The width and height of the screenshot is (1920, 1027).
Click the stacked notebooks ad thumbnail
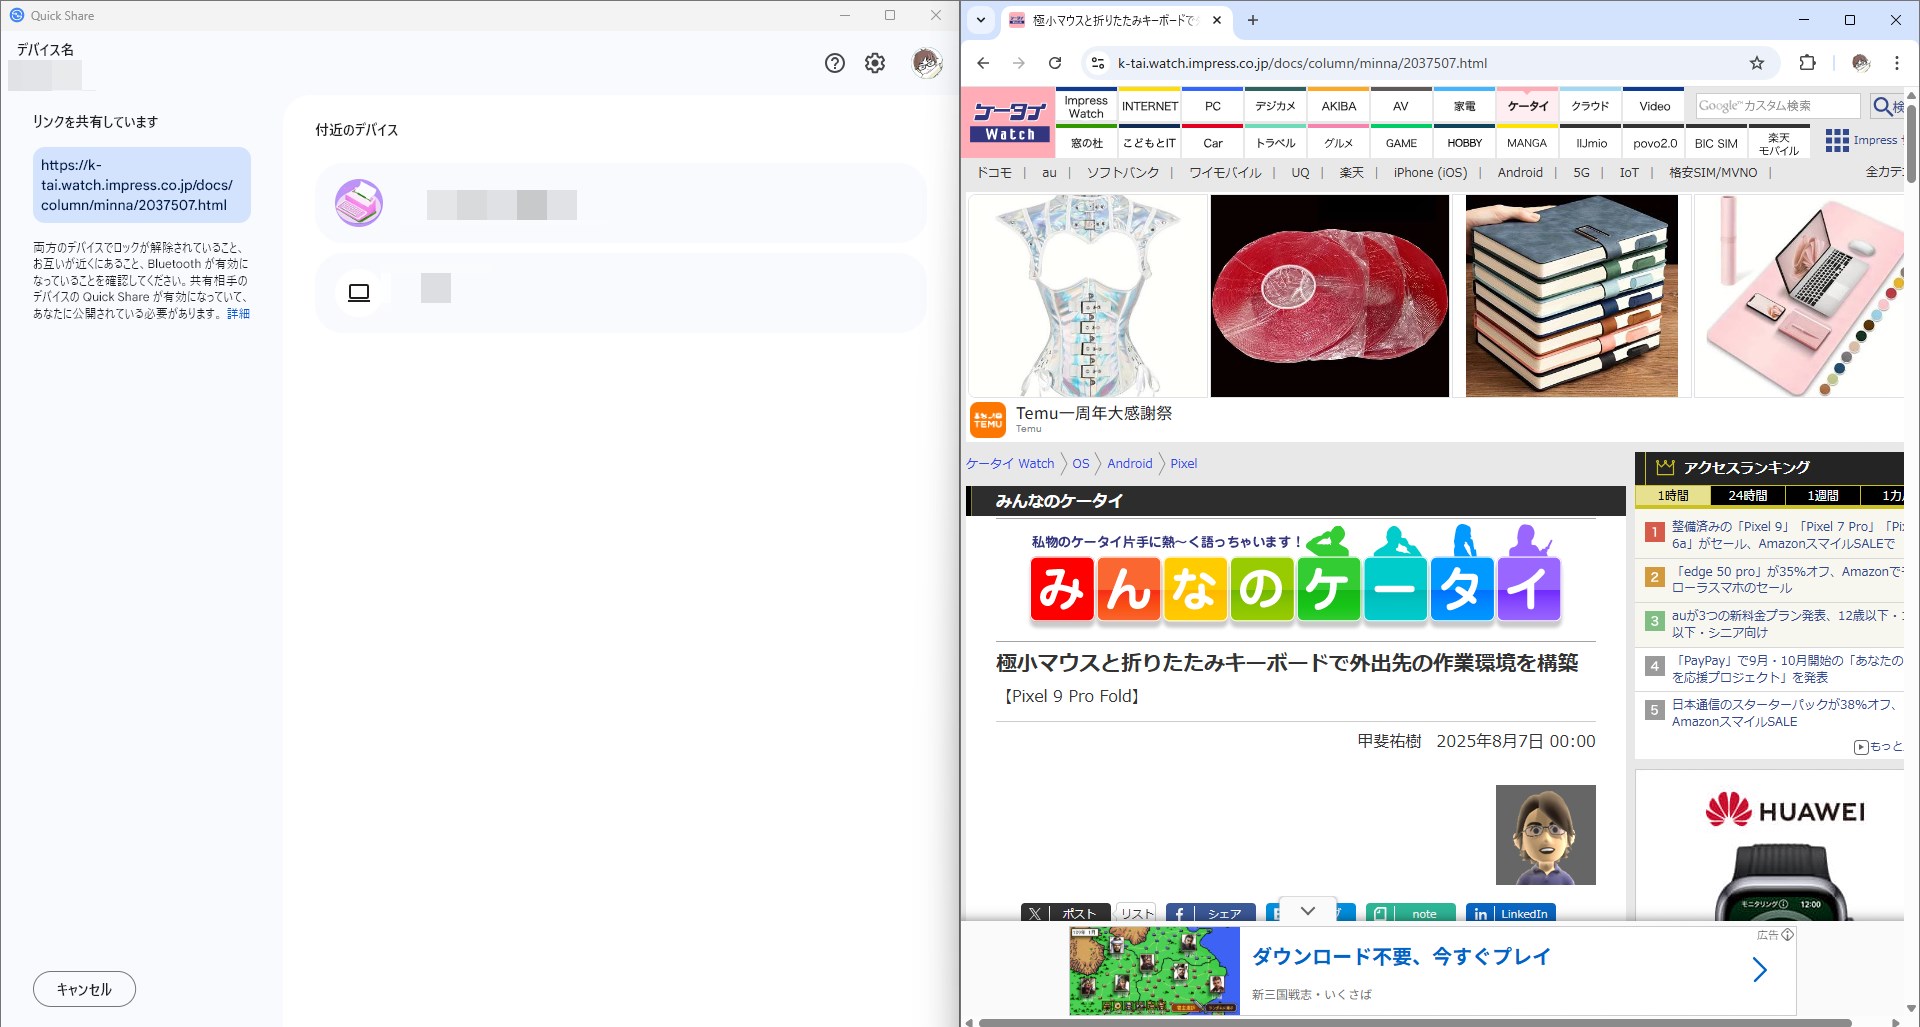coord(1571,296)
